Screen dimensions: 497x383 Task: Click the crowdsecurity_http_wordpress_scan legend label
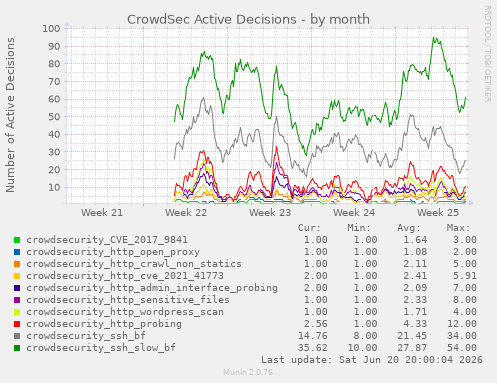click(x=125, y=312)
